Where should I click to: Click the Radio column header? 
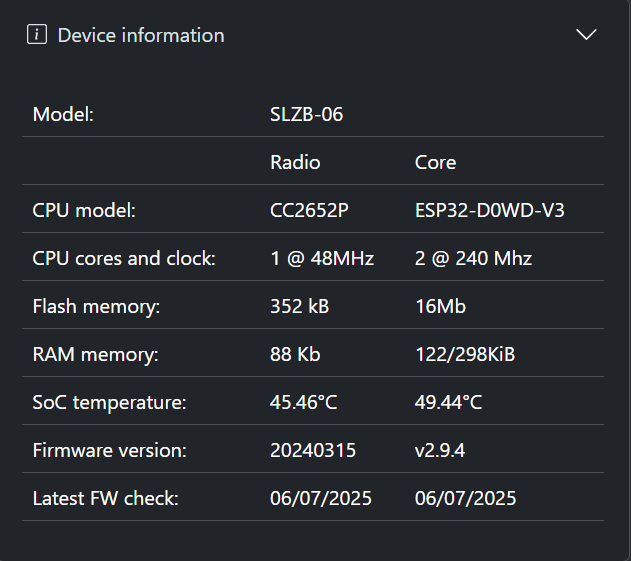coord(295,162)
